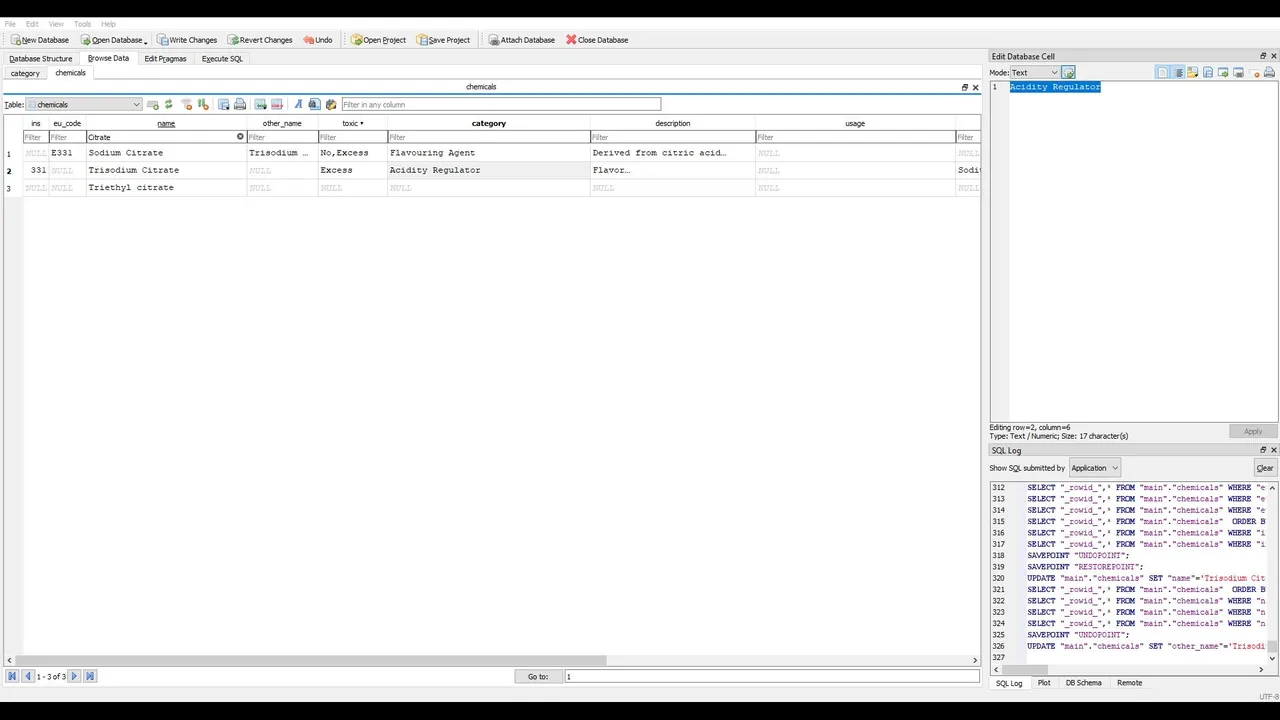Click the clear all filters icon
Viewport: 1280px width, 720px height.
tap(186, 104)
